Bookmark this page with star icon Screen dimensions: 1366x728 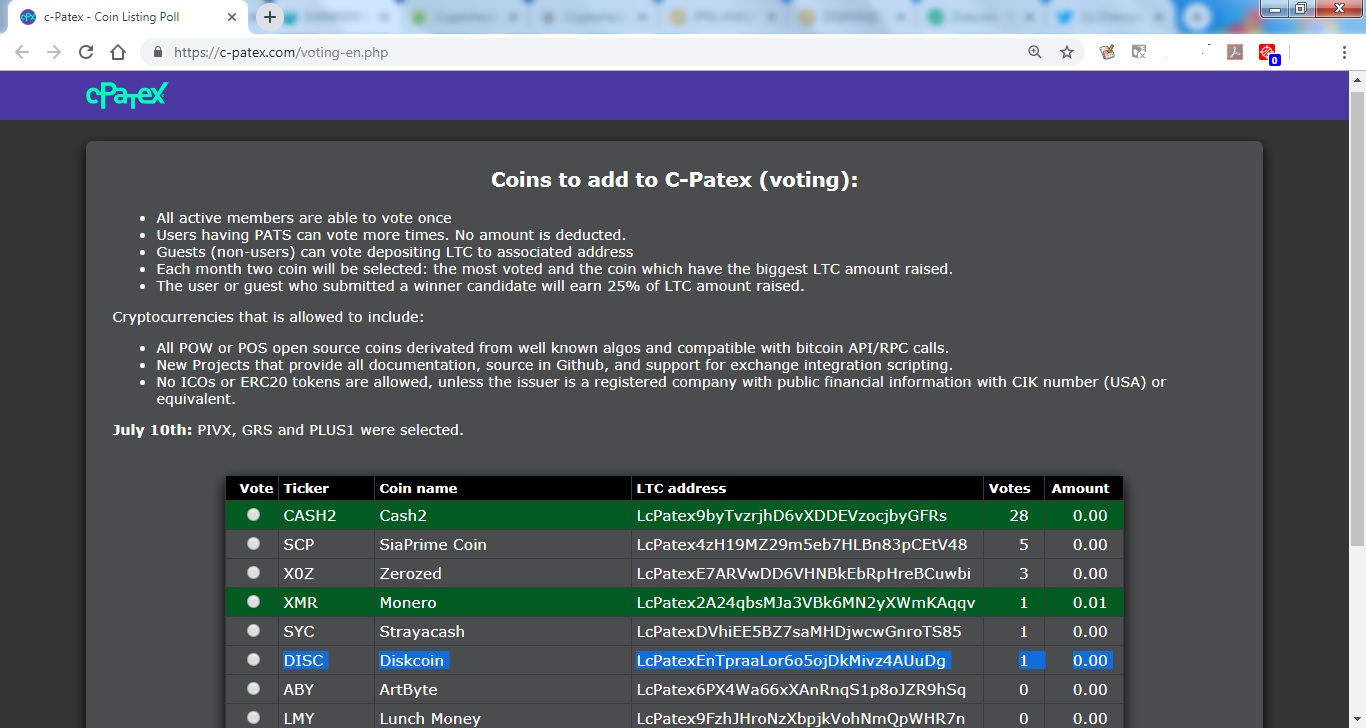click(x=1067, y=52)
